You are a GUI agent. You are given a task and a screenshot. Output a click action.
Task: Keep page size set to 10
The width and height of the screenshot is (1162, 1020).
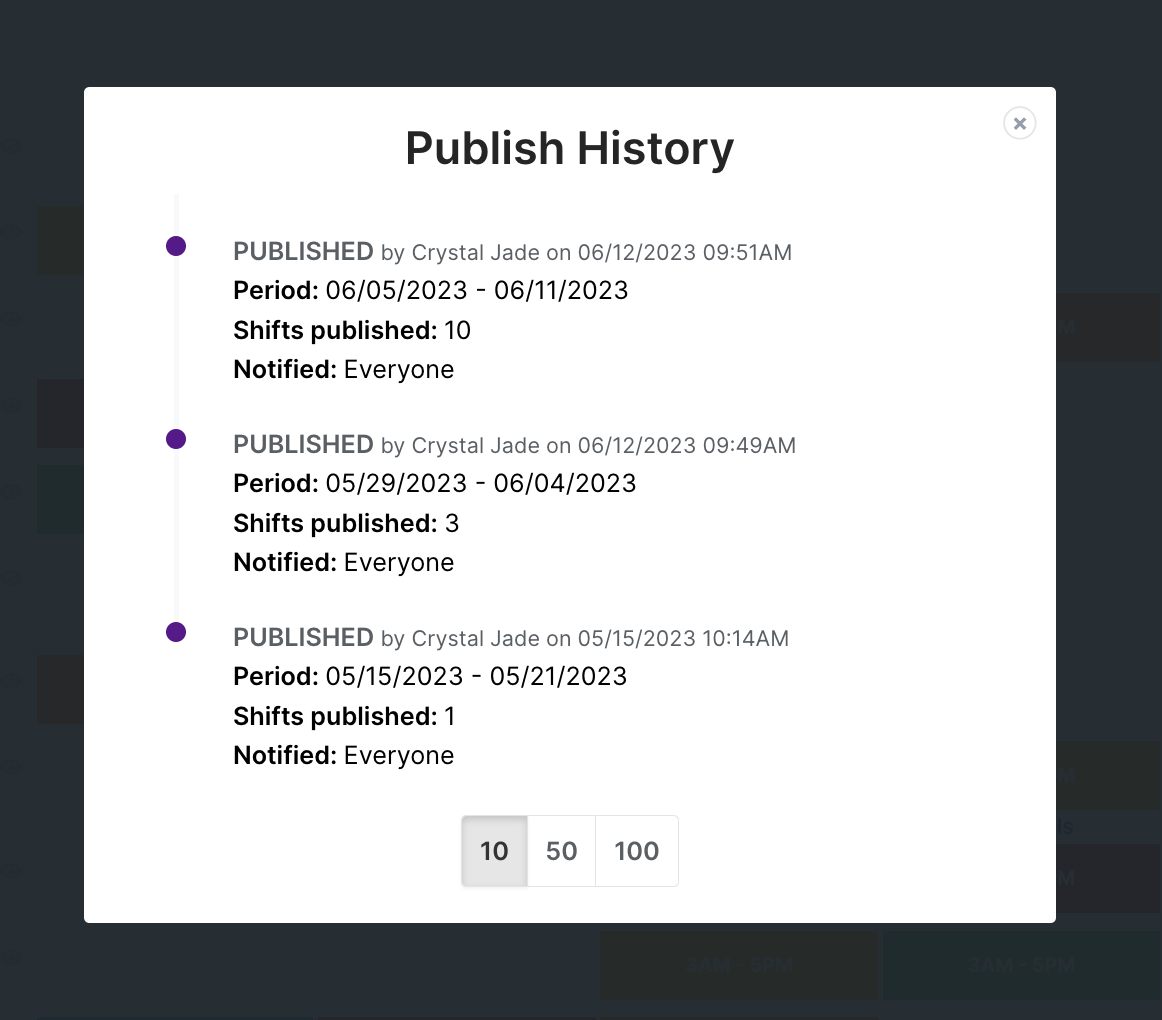[x=493, y=851]
